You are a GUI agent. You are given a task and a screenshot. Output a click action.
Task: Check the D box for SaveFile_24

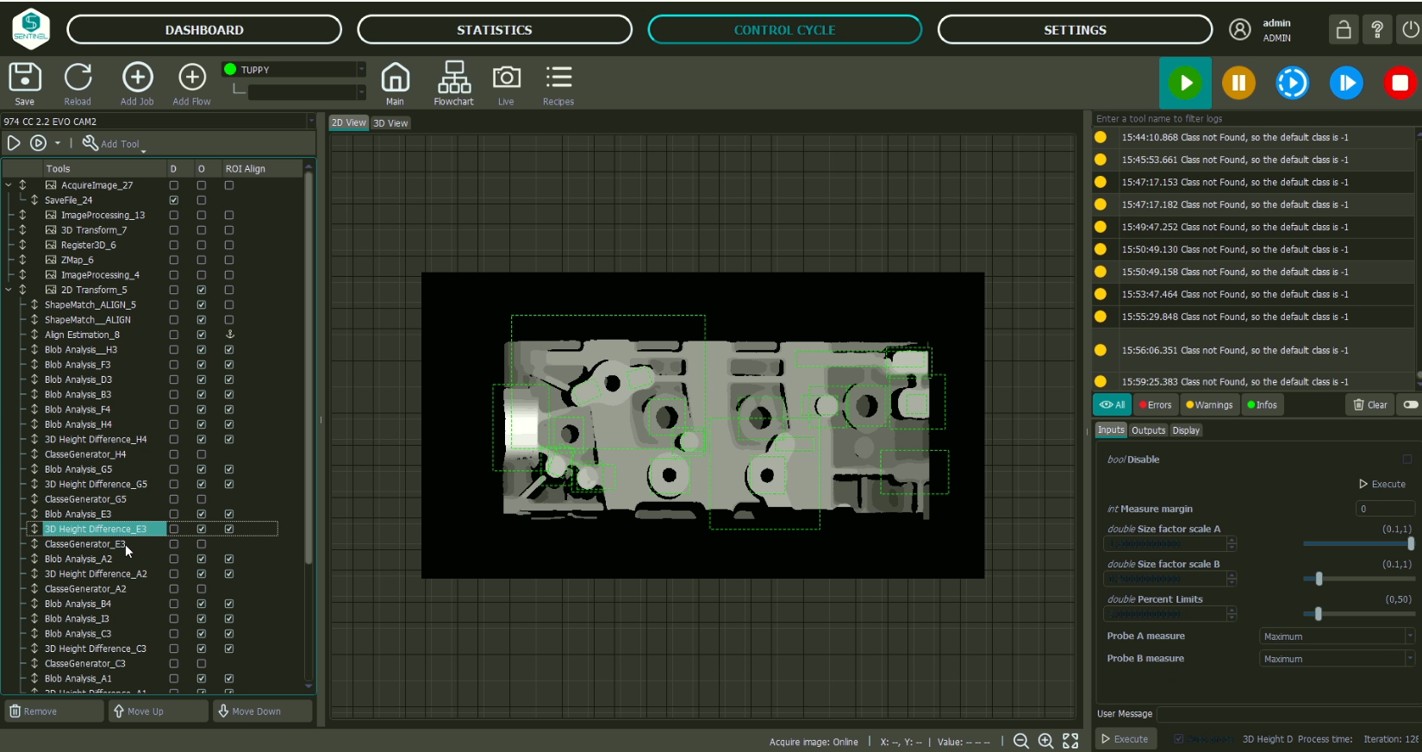tap(174, 200)
